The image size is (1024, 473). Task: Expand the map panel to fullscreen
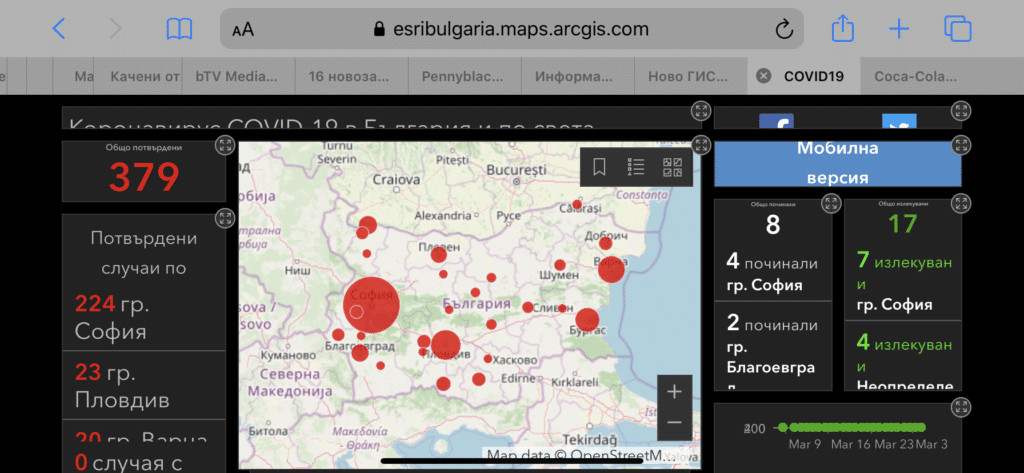point(700,145)
